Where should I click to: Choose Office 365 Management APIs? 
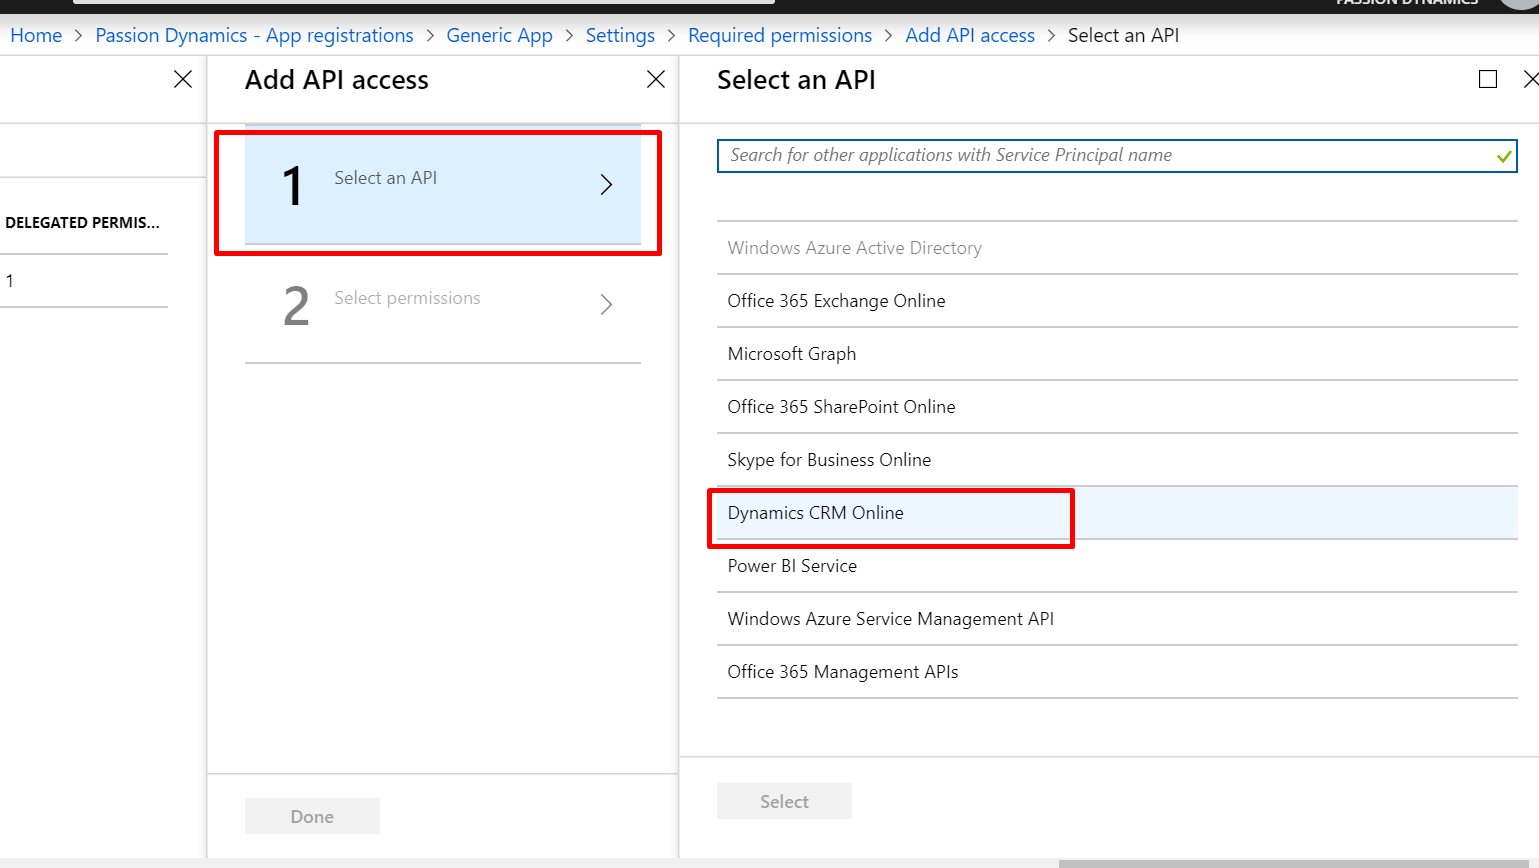tap(842, 672)
